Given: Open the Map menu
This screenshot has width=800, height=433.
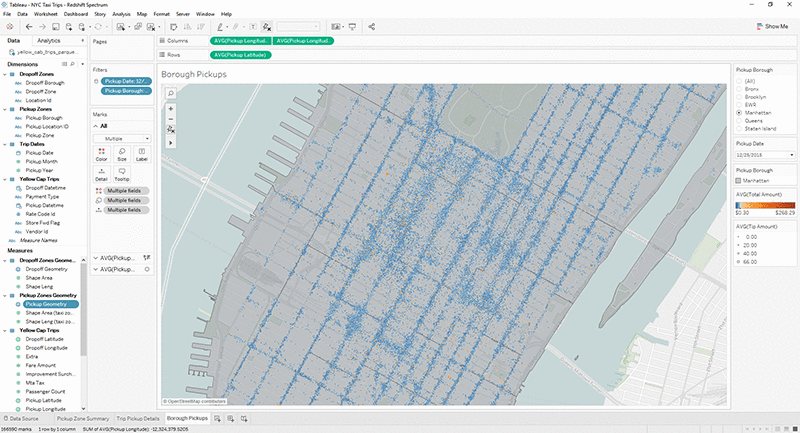Looking at the screenshot, I should tap(142, 14).
